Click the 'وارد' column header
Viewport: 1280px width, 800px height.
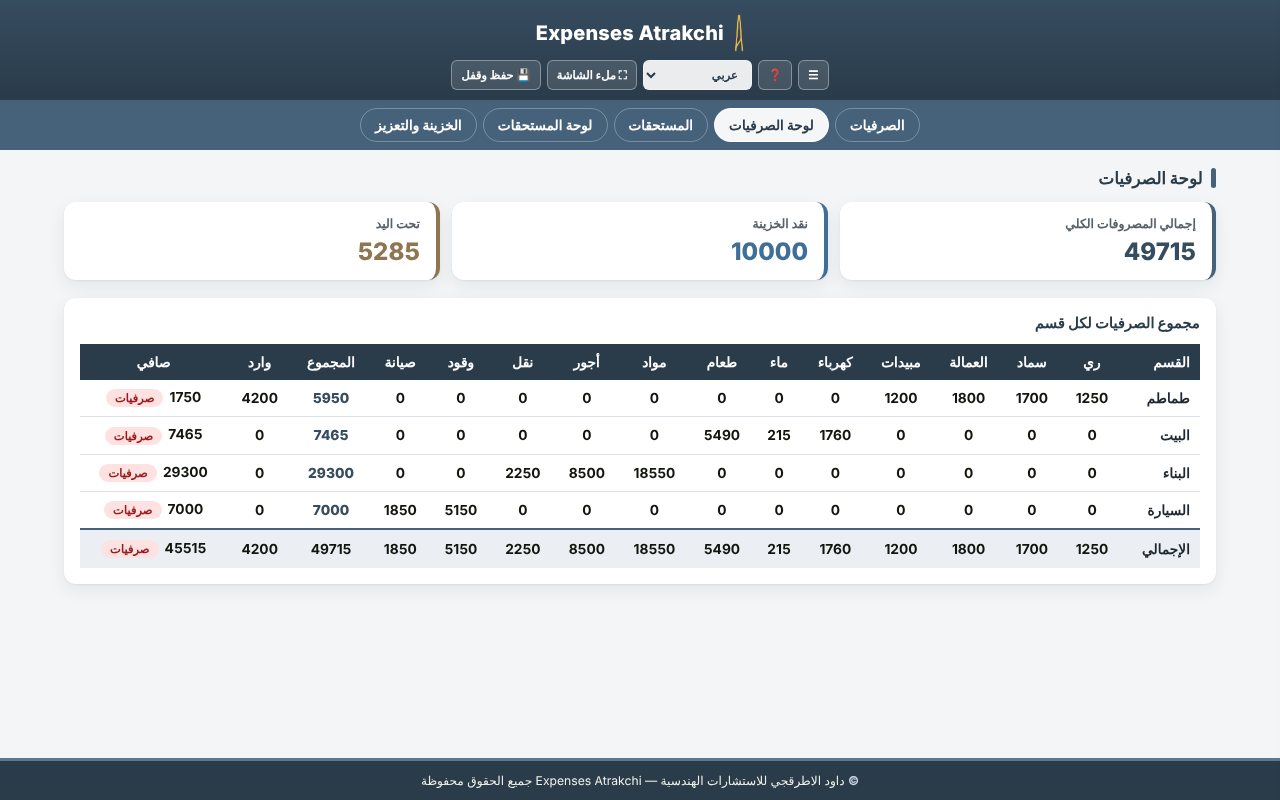click(260, 362)
